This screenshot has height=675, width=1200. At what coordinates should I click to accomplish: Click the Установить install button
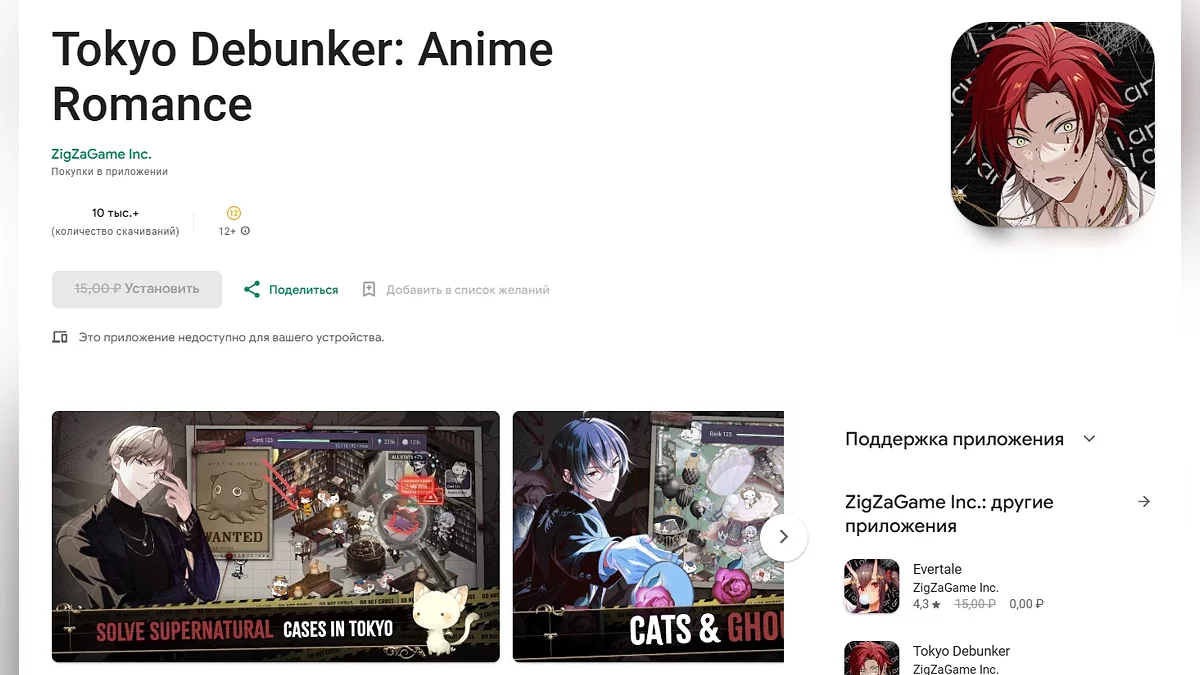(137, 288)
